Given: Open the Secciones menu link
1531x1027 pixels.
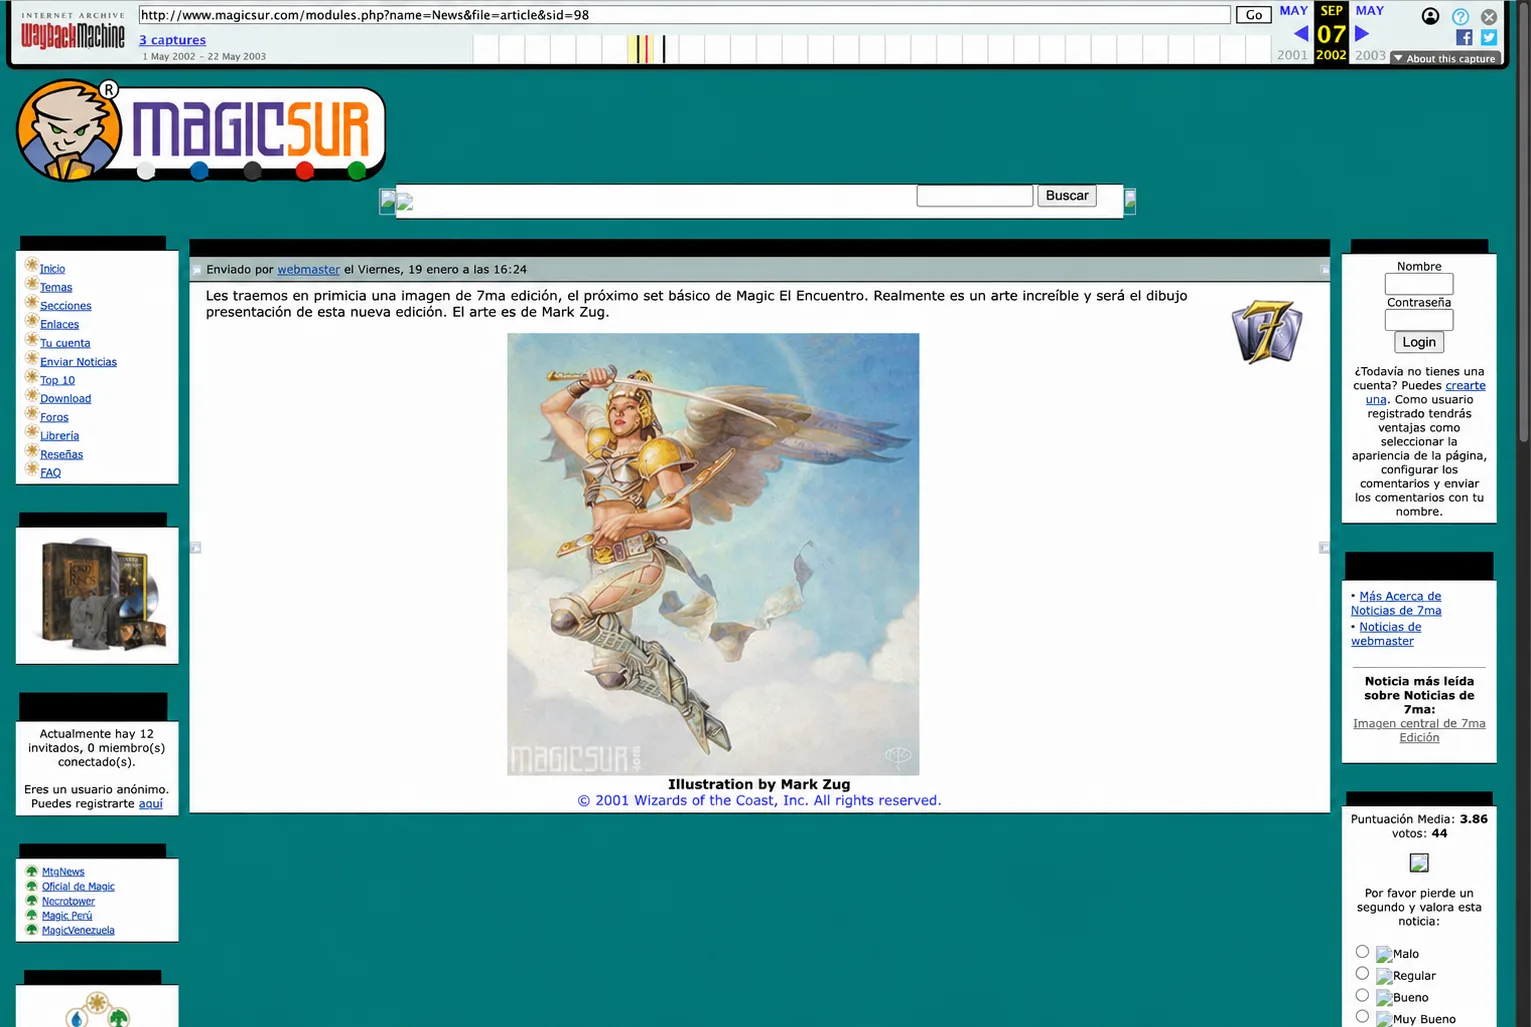Looking at the screenshot, I should (66, 306).
